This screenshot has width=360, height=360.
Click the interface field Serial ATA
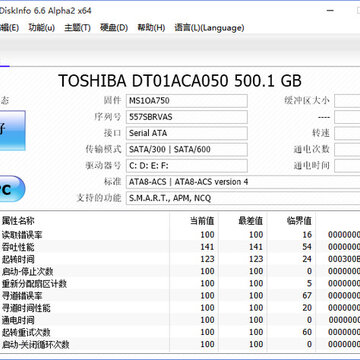pos(187,133)
